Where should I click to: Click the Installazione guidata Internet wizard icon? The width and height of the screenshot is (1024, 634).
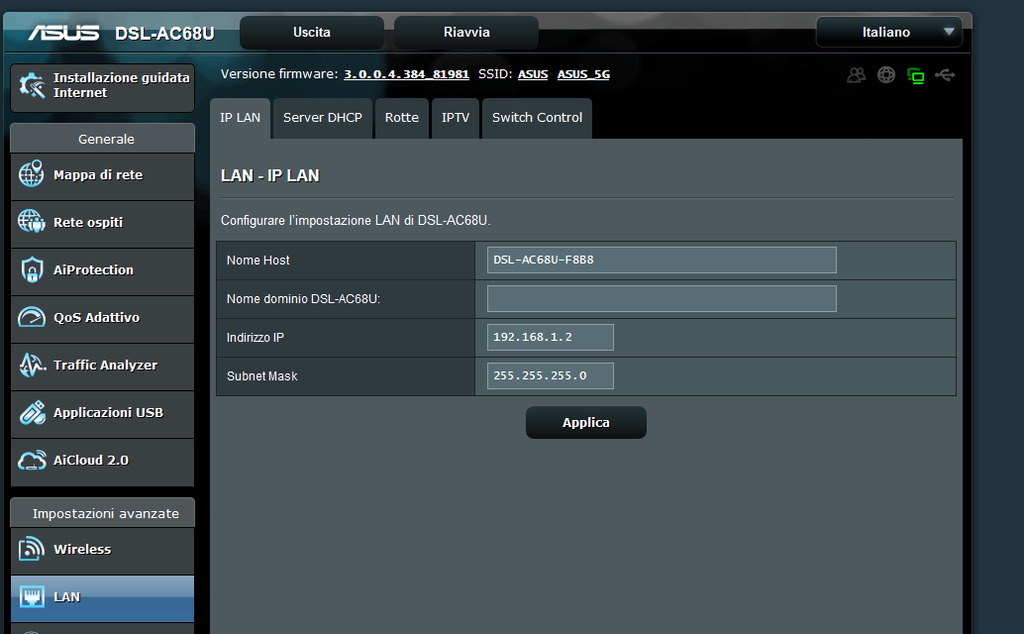tap(32, 86)
